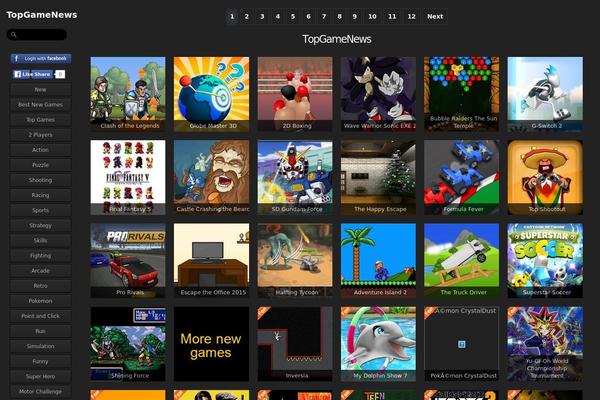Open My Dolphin Show 7
Viewport: 600px width, 400px height.
[378, 344]
